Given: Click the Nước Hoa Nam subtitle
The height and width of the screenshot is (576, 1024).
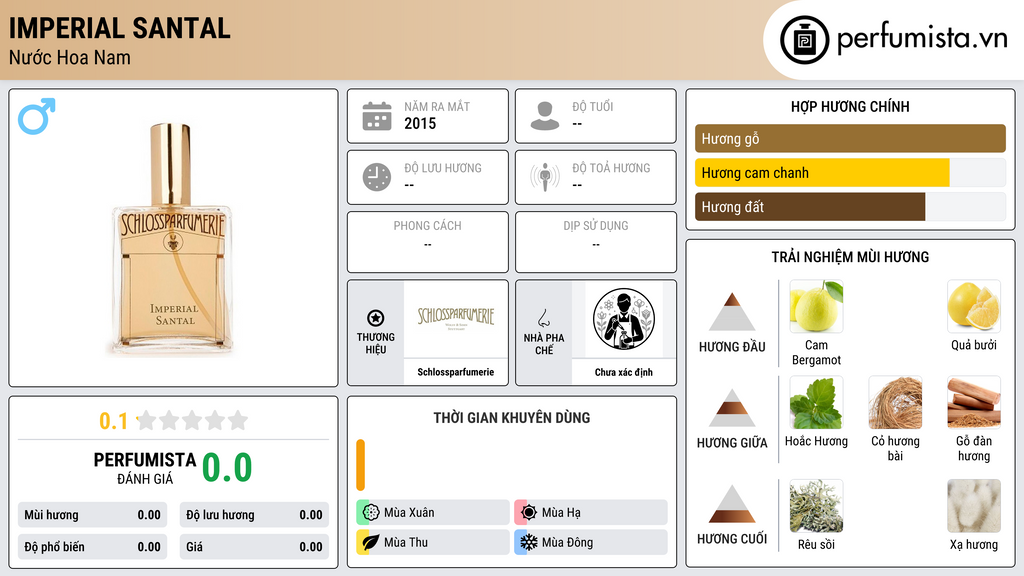Looking at the screenshot, I should click(x=69, y=57).
